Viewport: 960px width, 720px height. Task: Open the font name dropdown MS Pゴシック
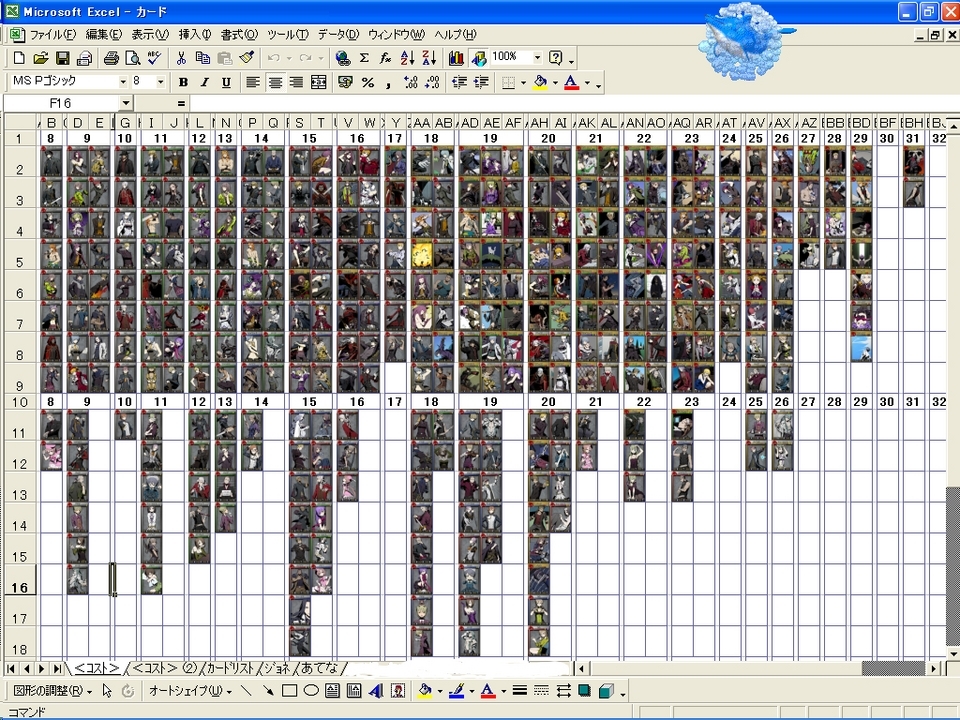tap(122, 82)
